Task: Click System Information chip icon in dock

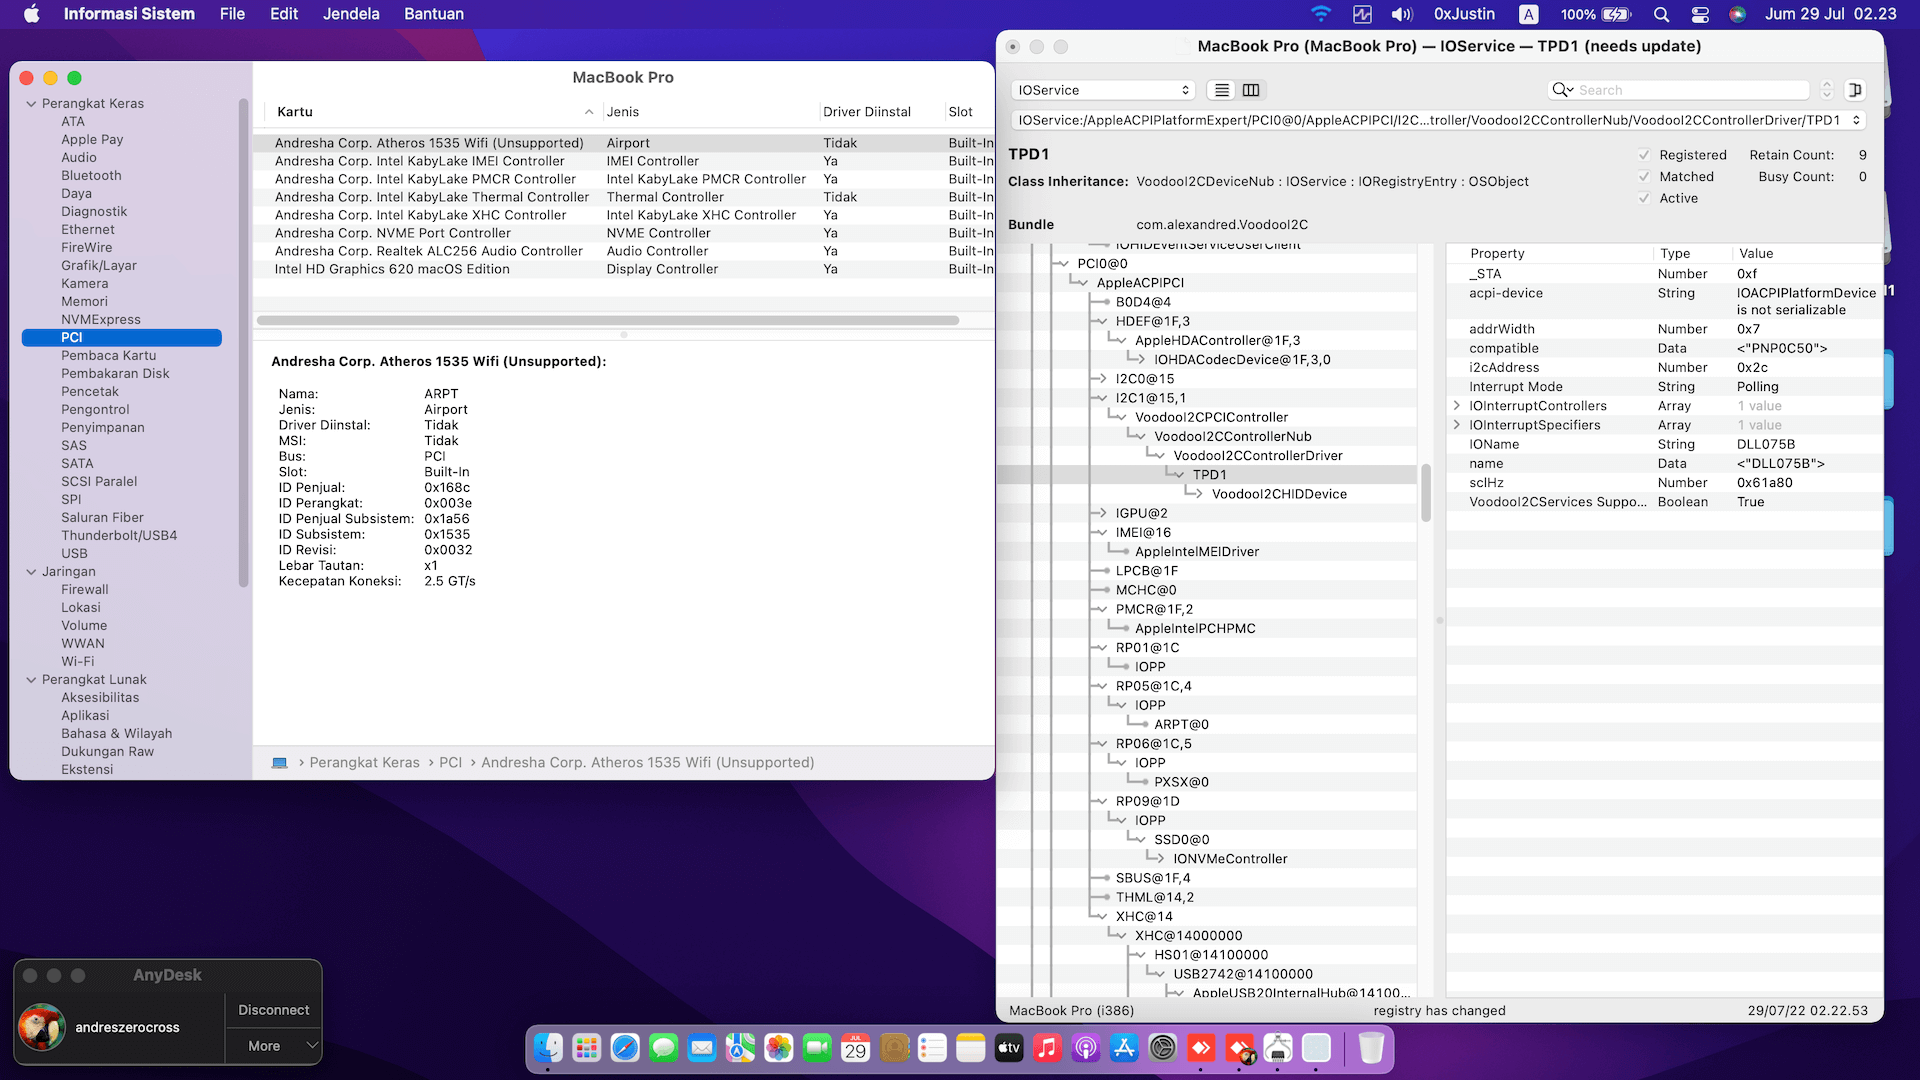Action: (1278, 1048)
